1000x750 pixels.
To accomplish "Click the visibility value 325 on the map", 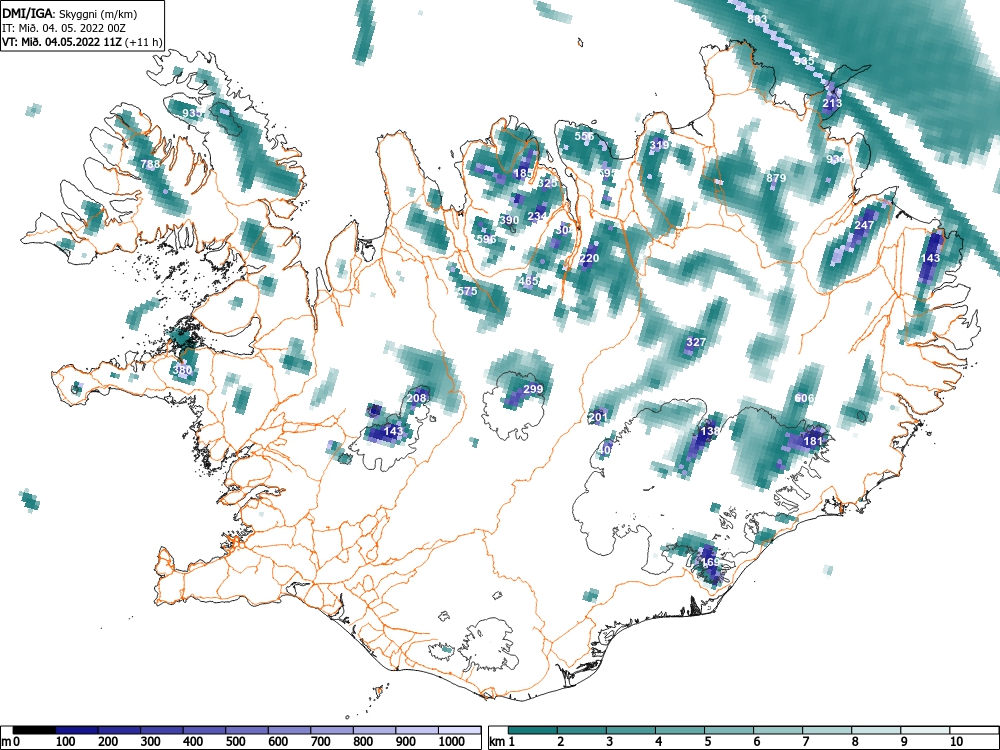I will click(x=547, y=183).
